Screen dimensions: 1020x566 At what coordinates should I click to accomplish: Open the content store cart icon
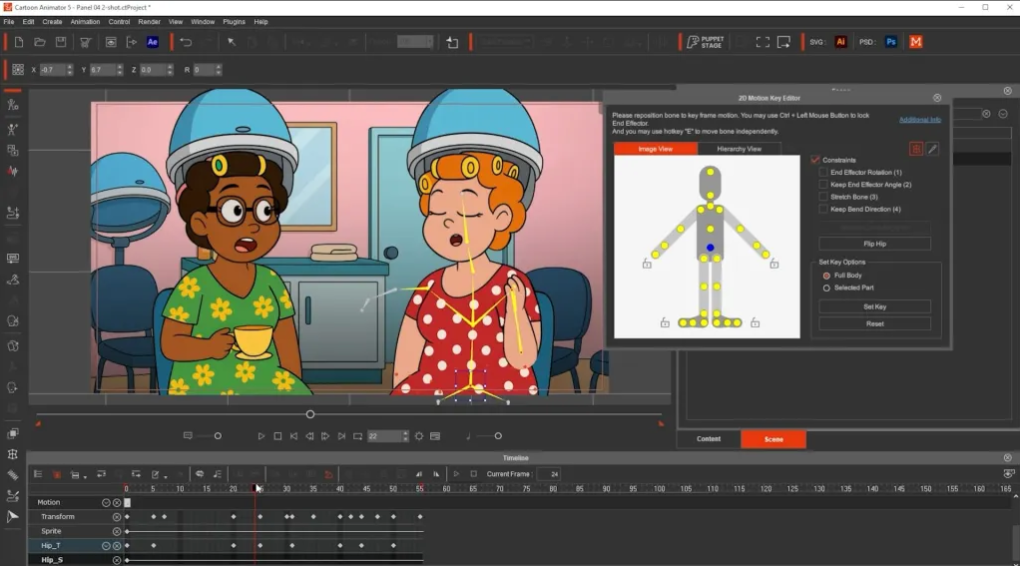pyautogui.click(x=85, y=42)
